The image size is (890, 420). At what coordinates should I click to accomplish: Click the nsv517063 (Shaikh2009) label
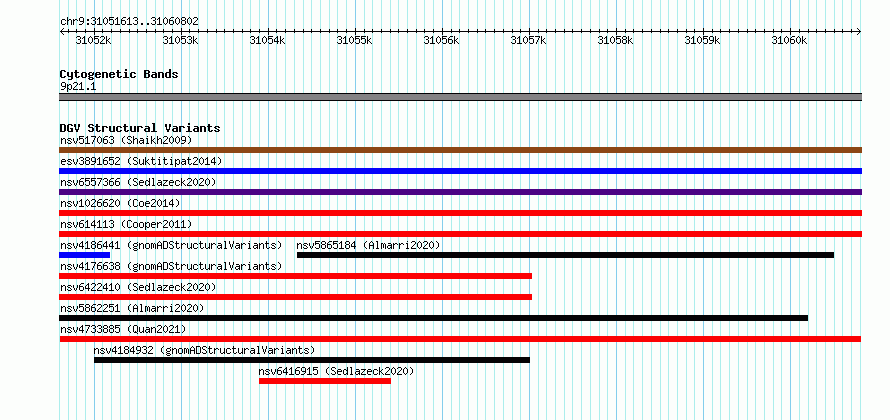(126, 140)
